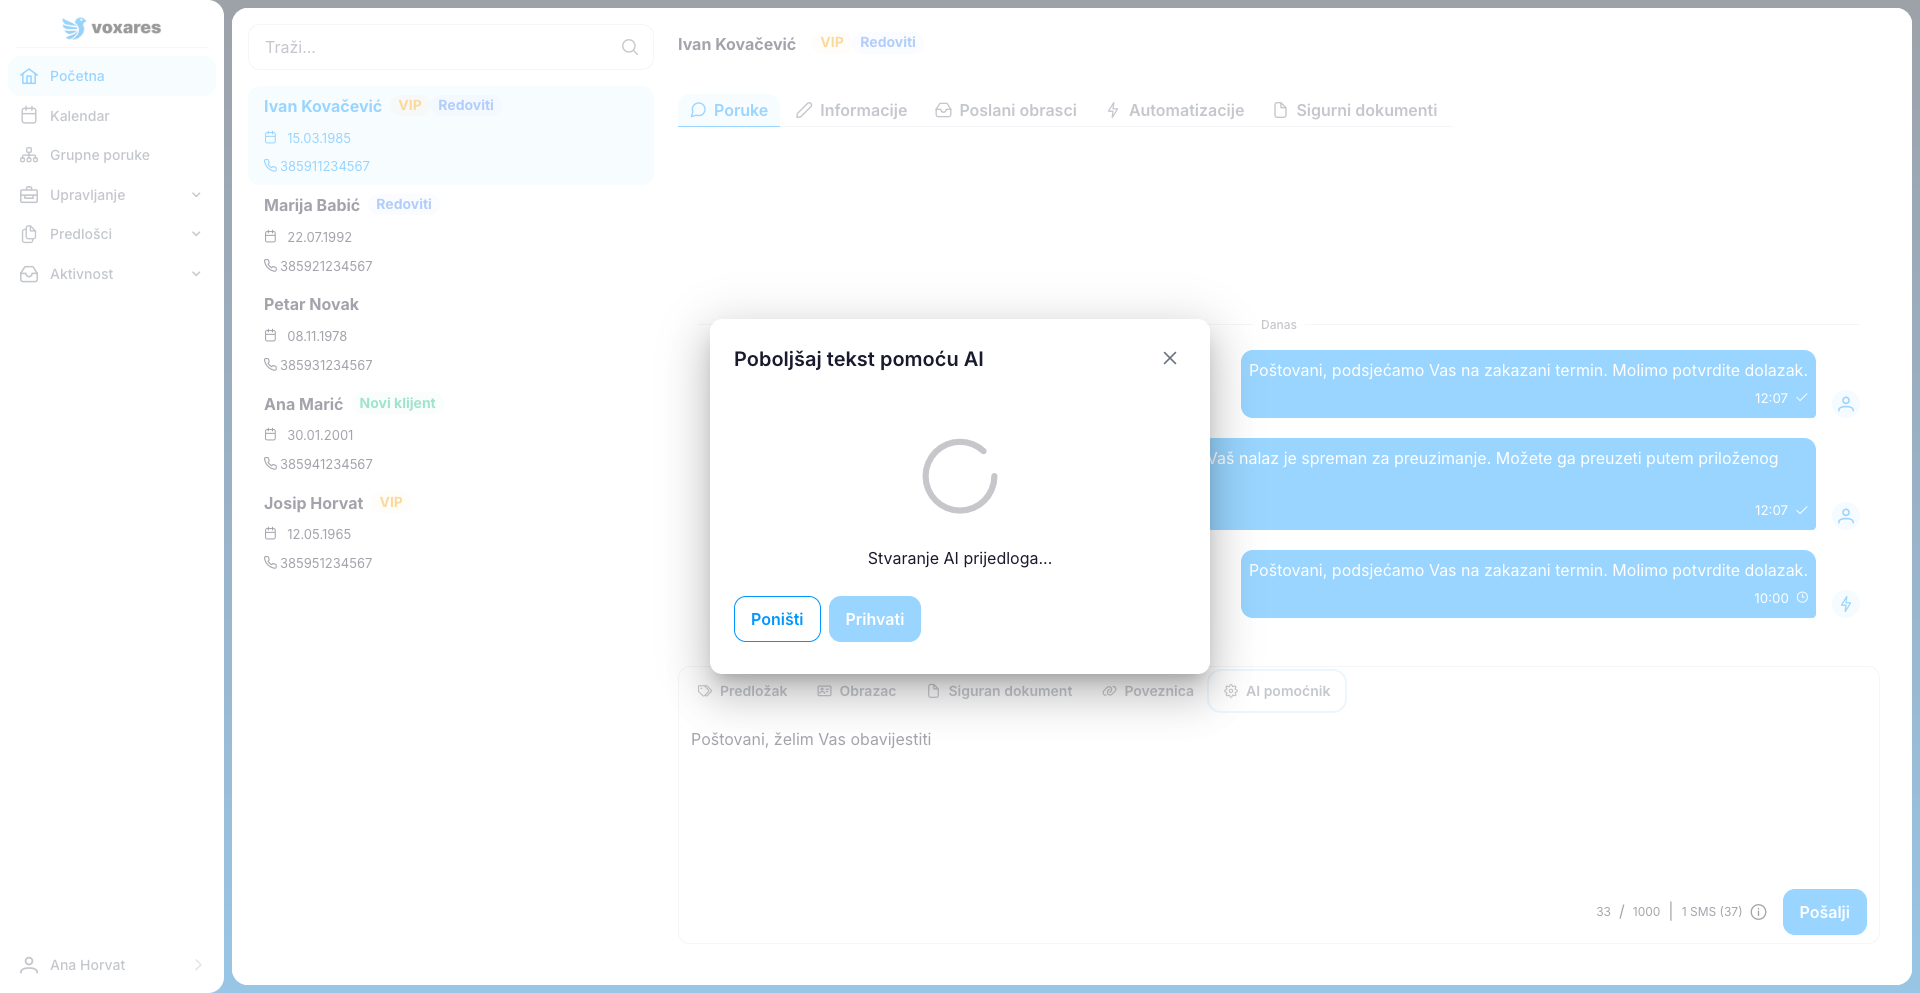Image resolution: width=1920 pixels, height=993 pixels.
Task: Open Kalendar from the sidebar
Action: point(79,116)
